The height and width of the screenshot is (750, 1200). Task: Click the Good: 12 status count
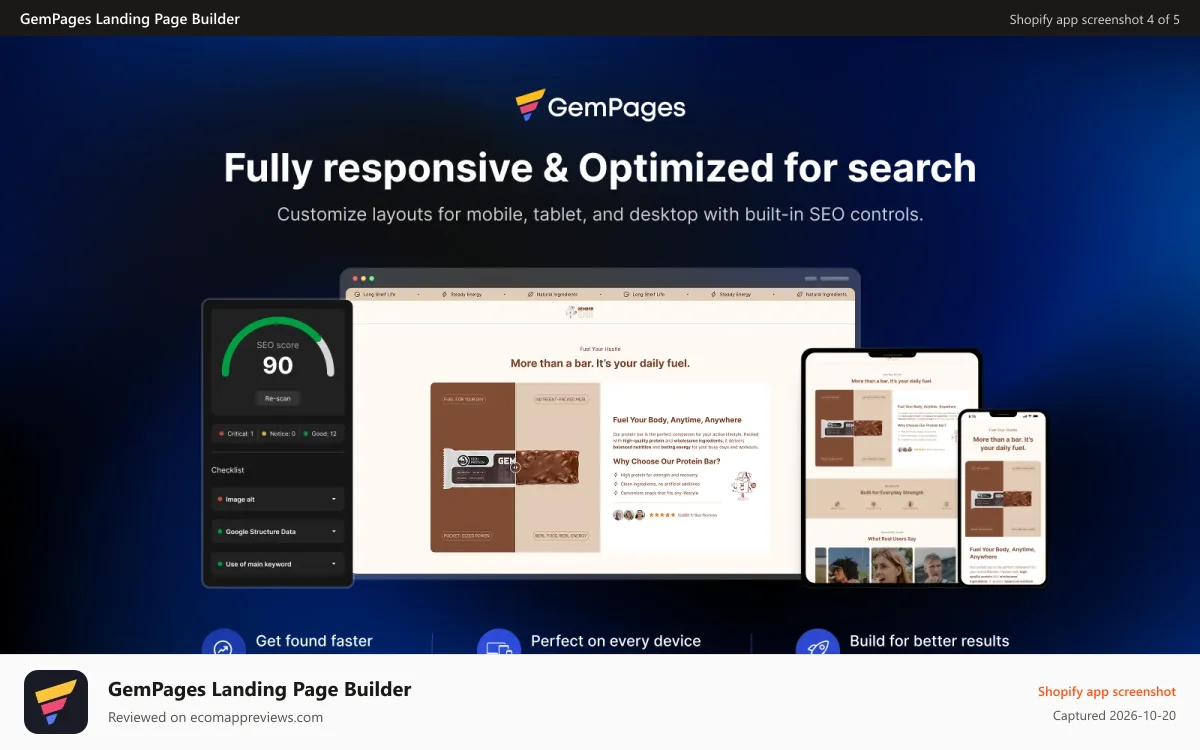pyautogui.click(x=320, y=434)
